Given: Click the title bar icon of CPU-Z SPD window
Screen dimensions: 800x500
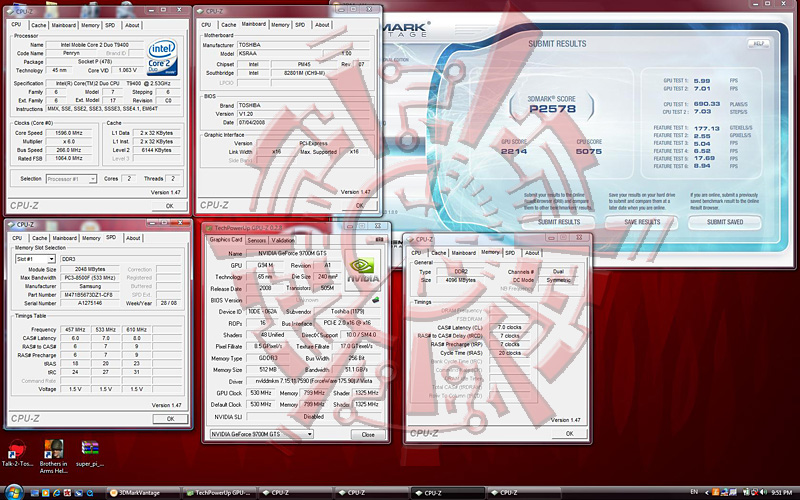Looking at the screenshot, I should pos(11,224).
